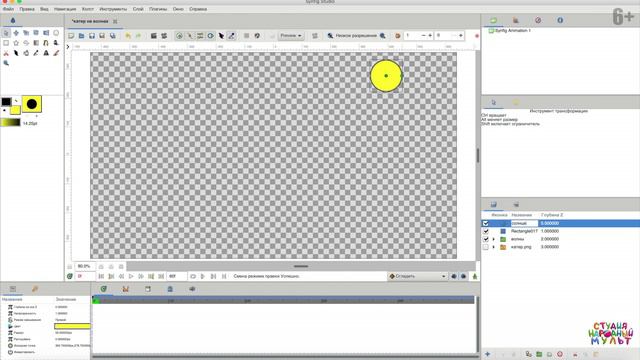Click the magnifier icon left of resolution label
Viewport: 640px width, 360px height.
point(330,36)
